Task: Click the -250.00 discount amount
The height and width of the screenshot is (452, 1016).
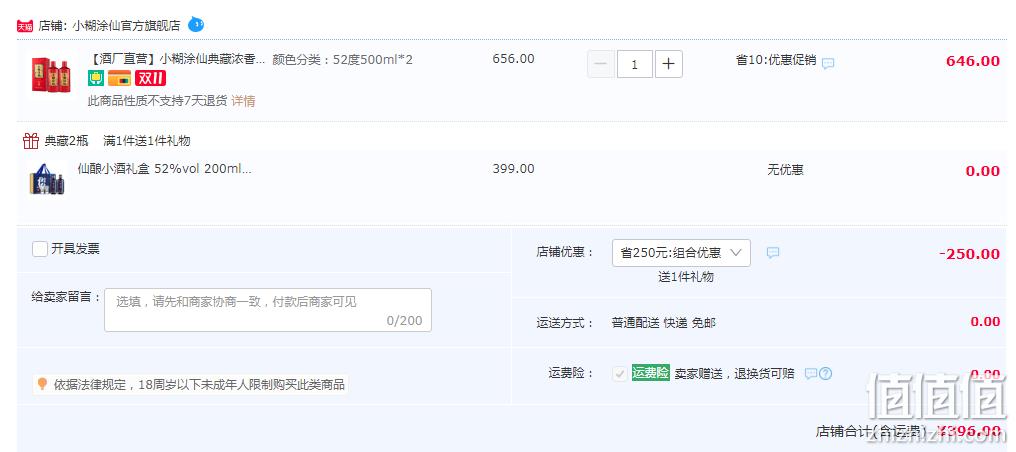Action: (x=969, y=254)
